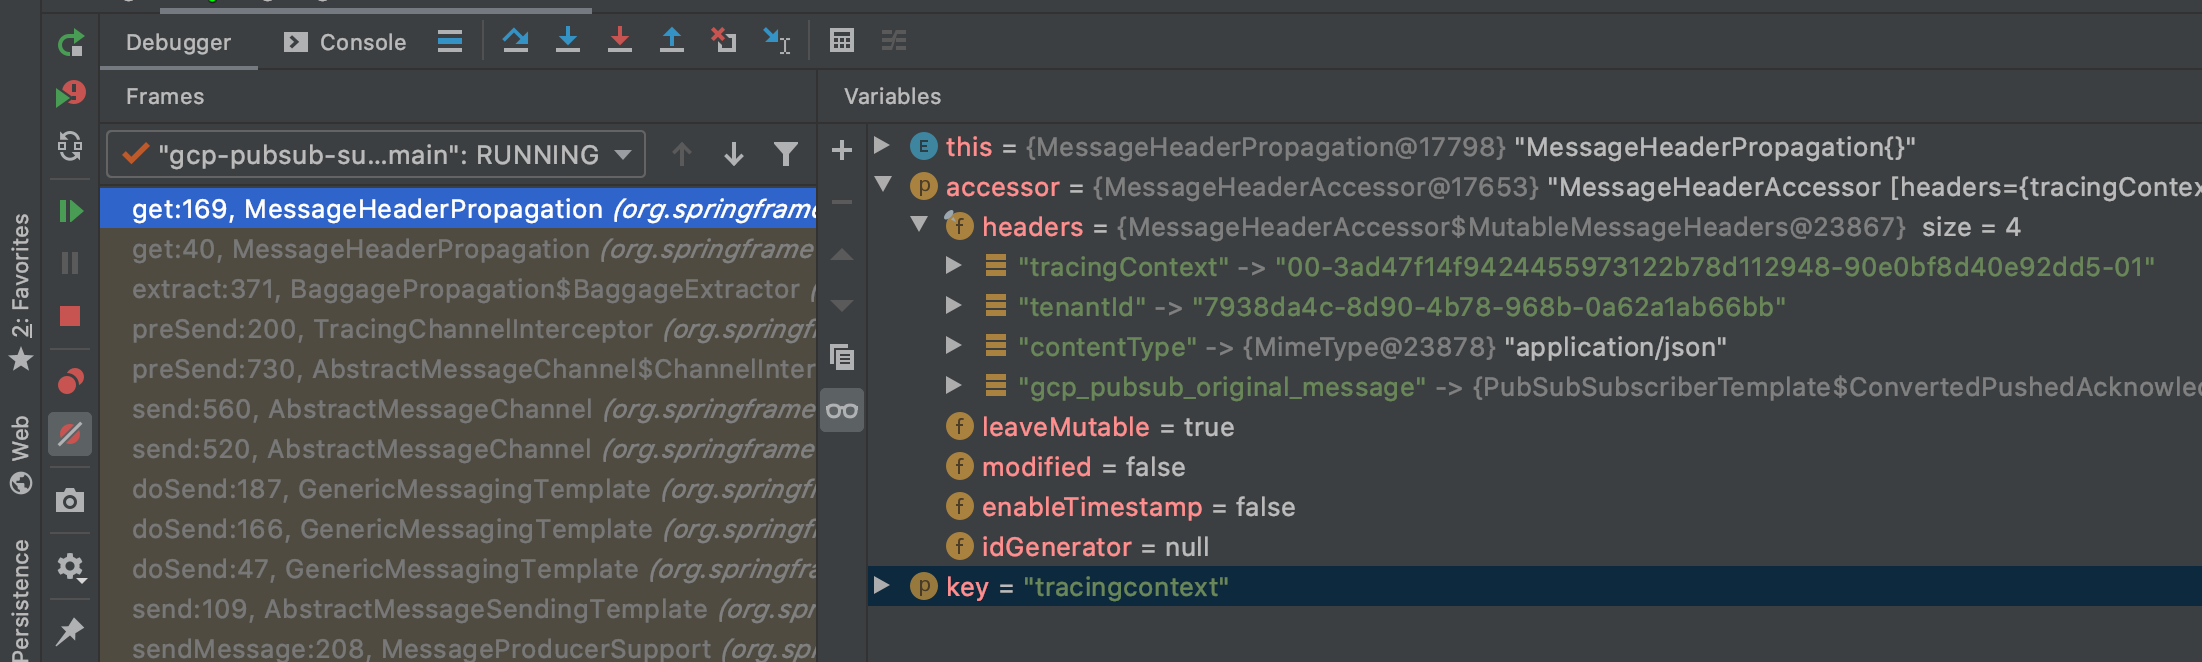Click the Trace Current Stream Chain icon
The height and width of the screenshot is (662, 2202).
point(894,40)
